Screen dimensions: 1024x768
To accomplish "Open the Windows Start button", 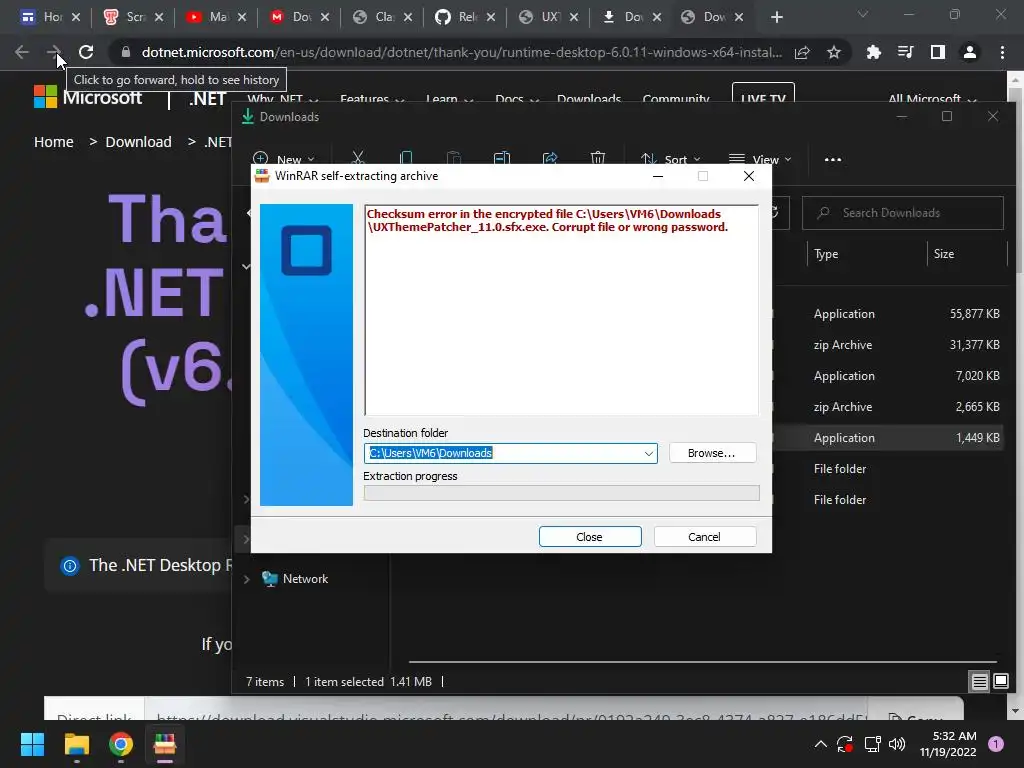I will [x=32, y=744].
